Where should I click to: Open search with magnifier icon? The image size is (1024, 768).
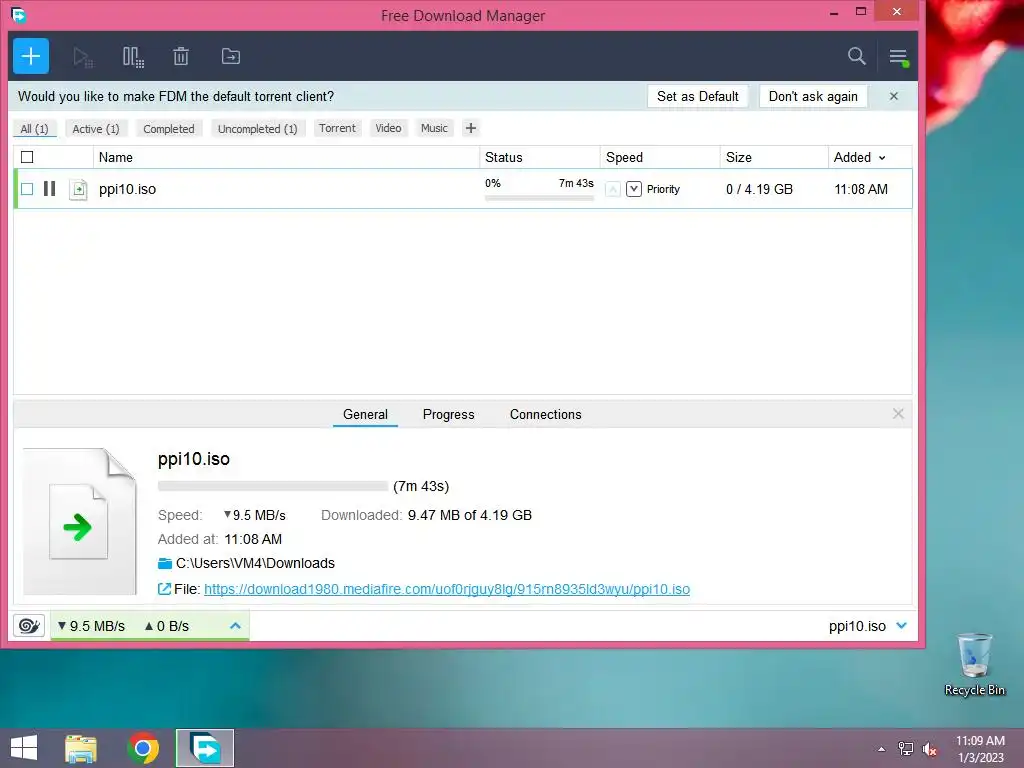[857, 56]
